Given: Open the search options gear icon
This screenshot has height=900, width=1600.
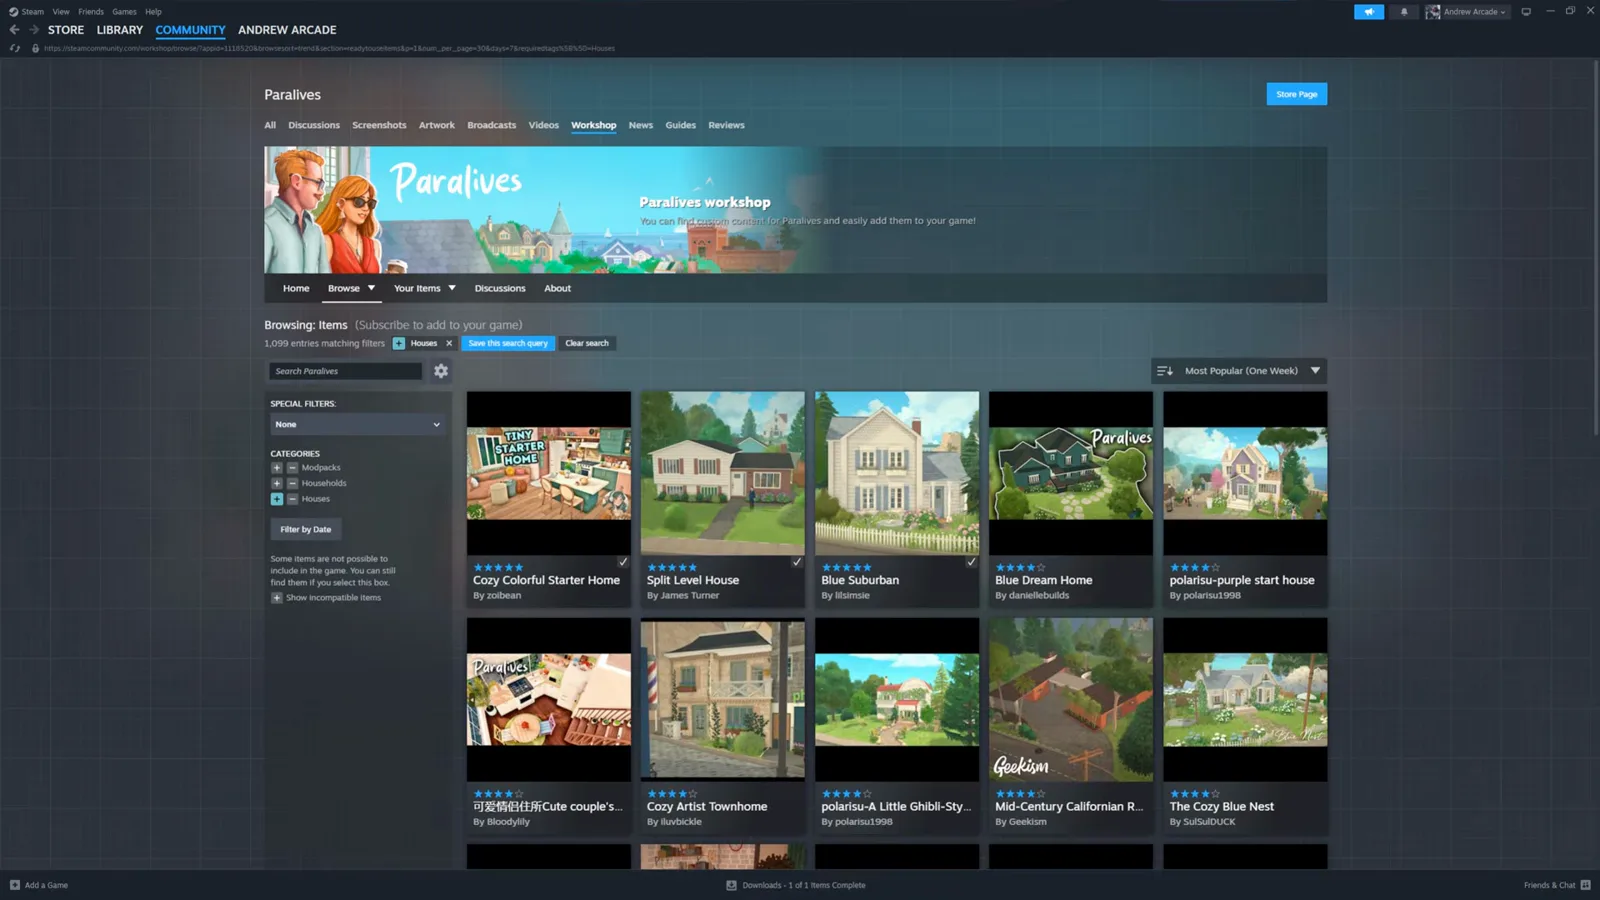Looking at the screenshot, I should tap(441, 371).
